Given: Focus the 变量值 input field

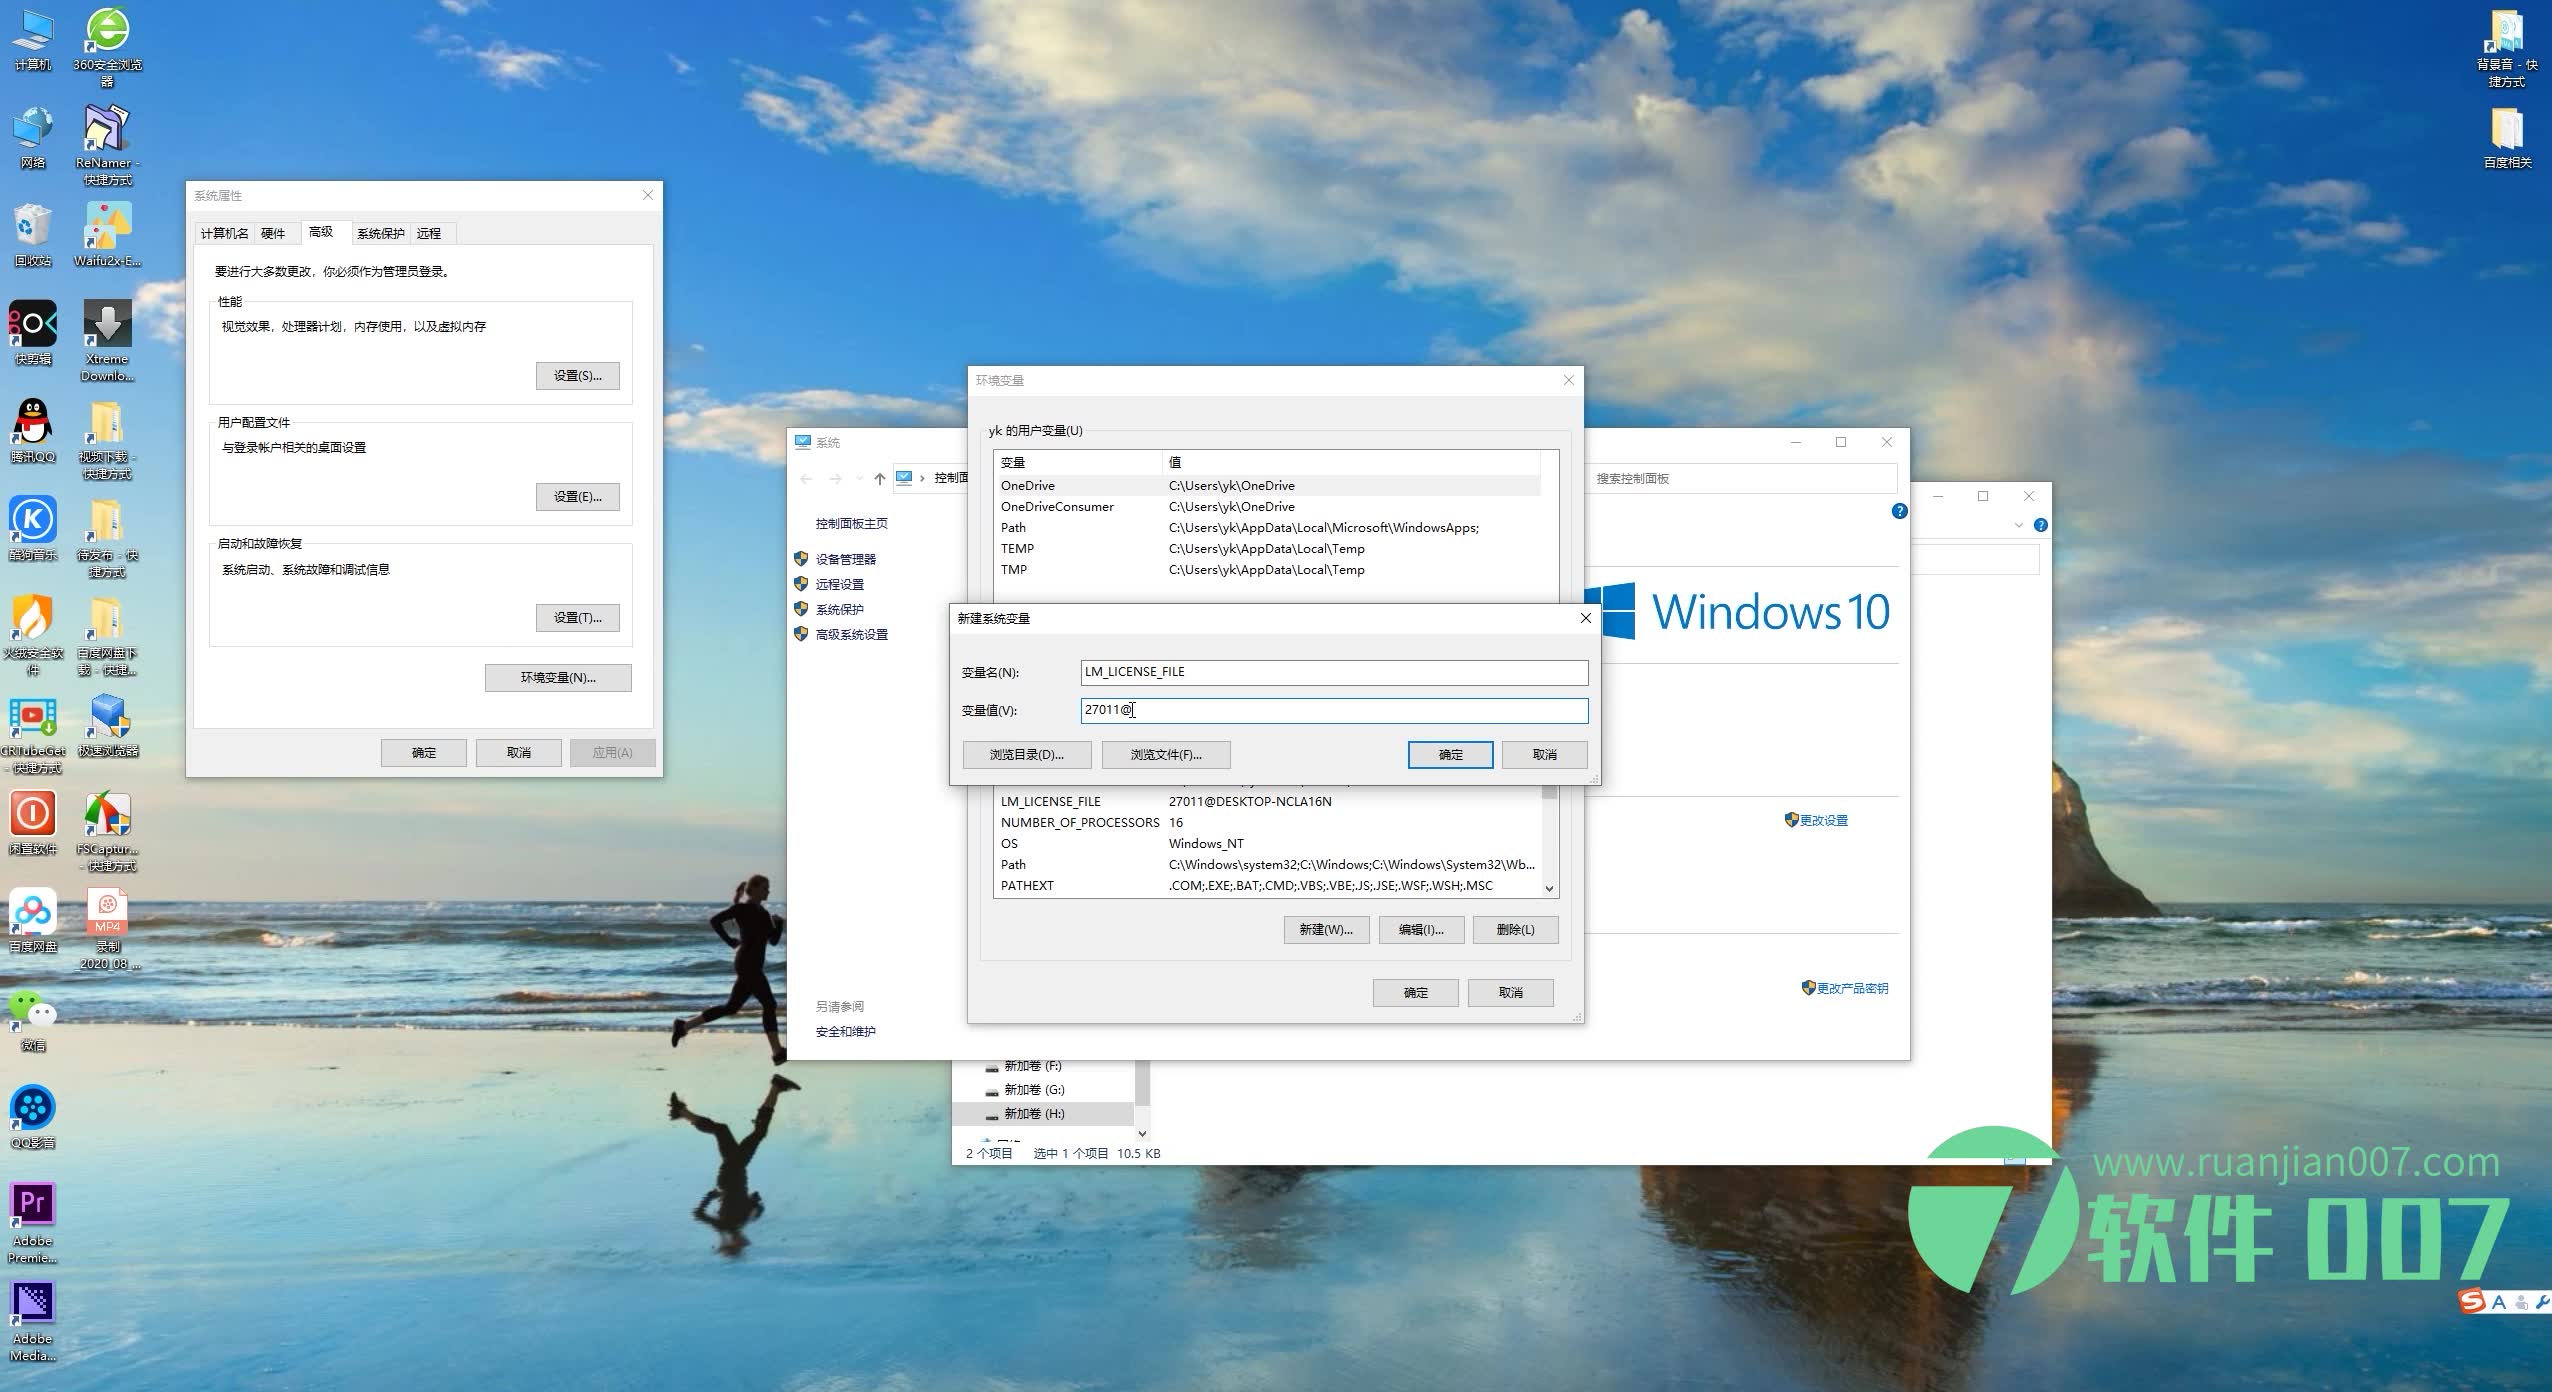Looking at the screenshot, I should [1334, 710].
